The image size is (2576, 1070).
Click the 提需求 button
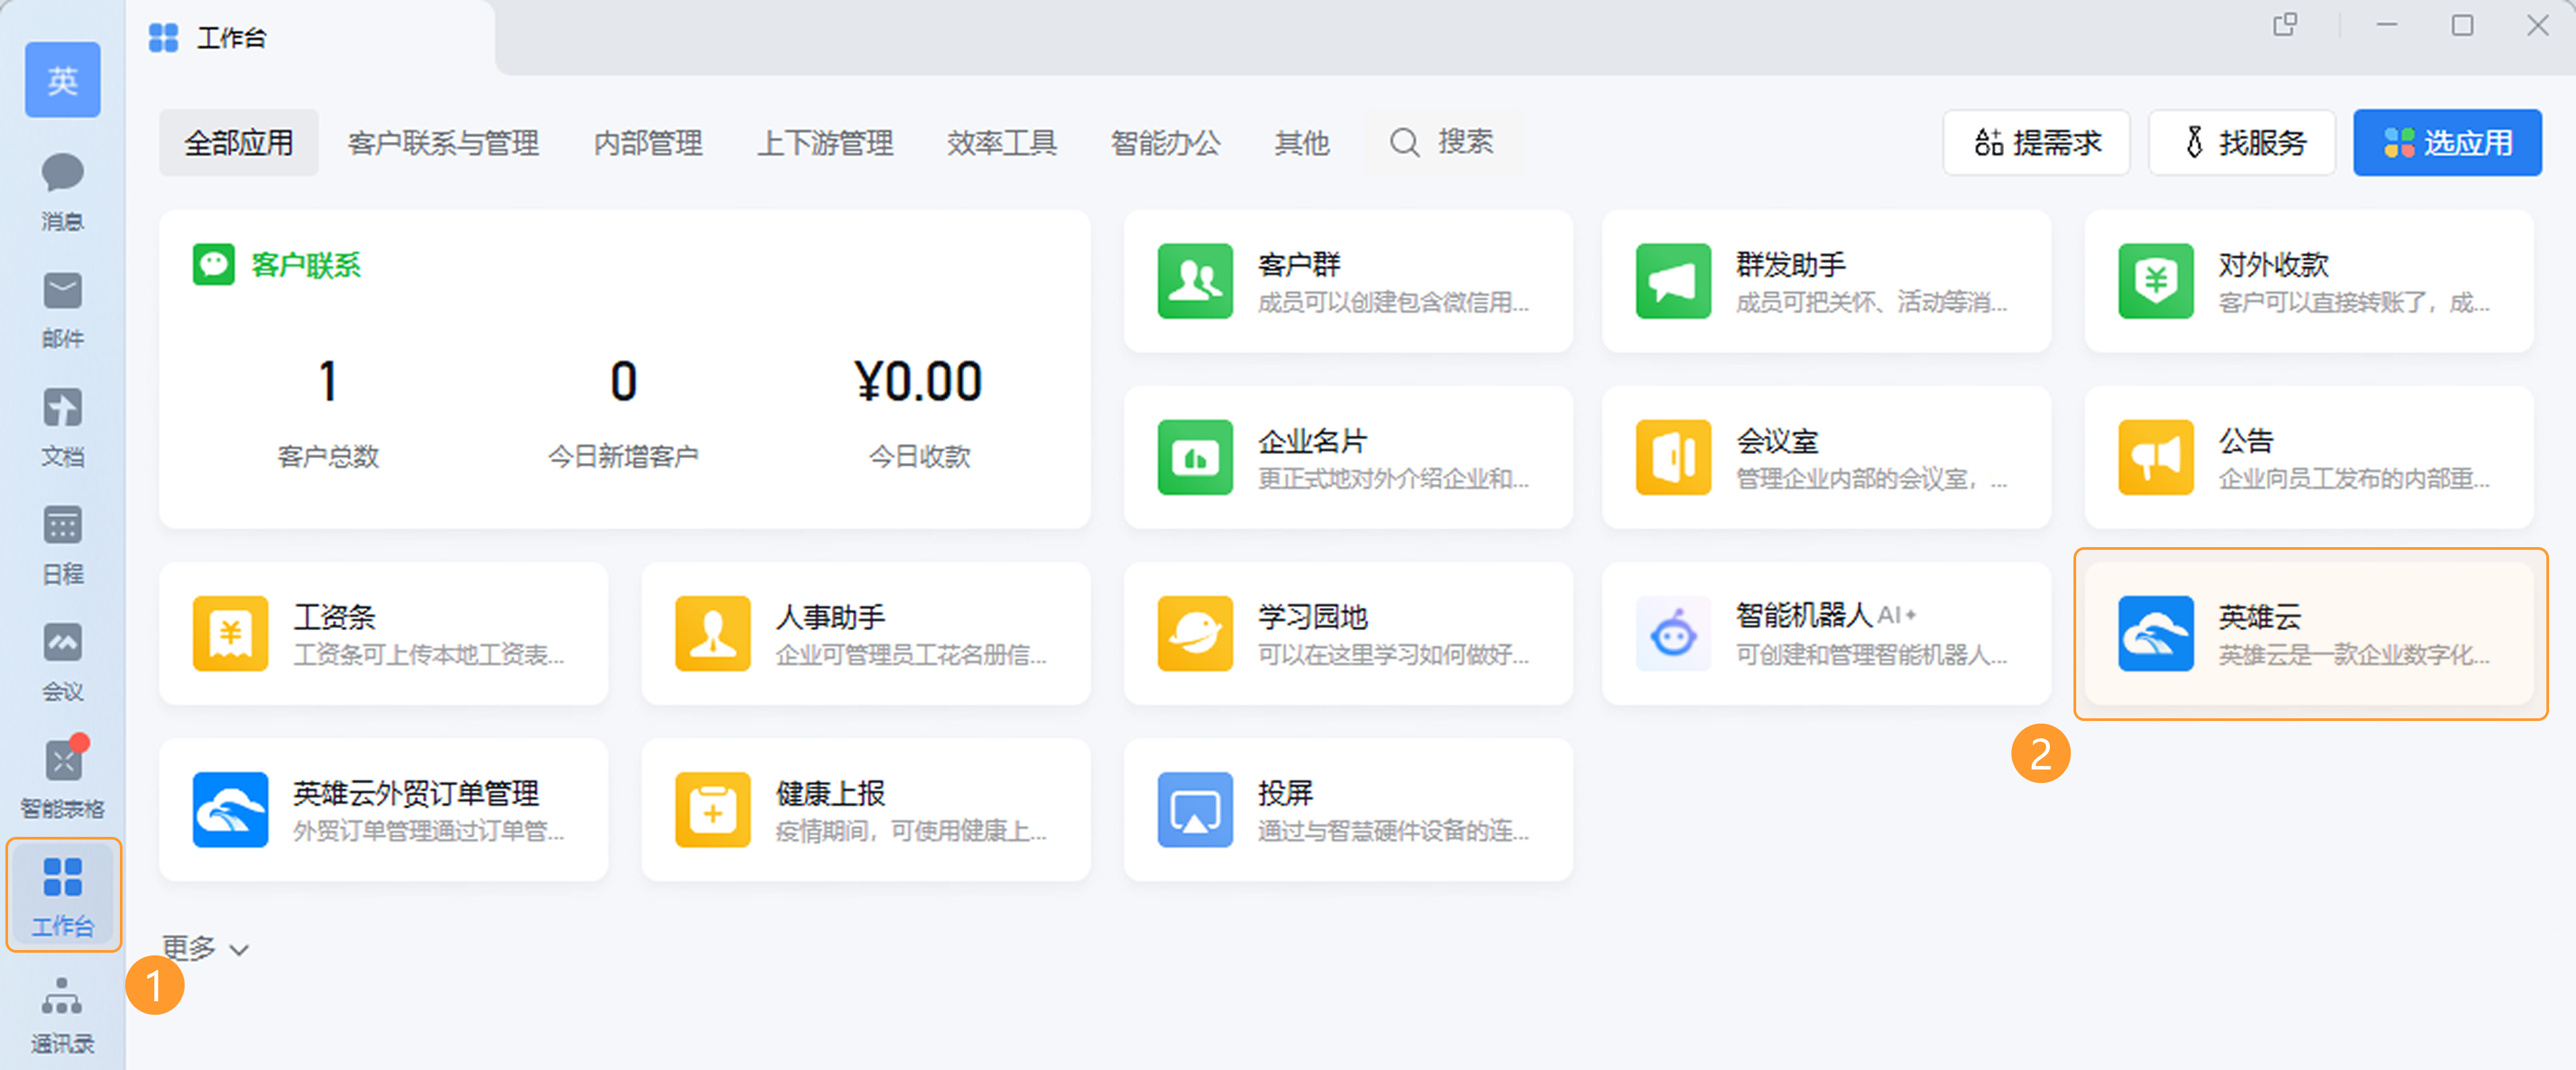[2036, 143]
